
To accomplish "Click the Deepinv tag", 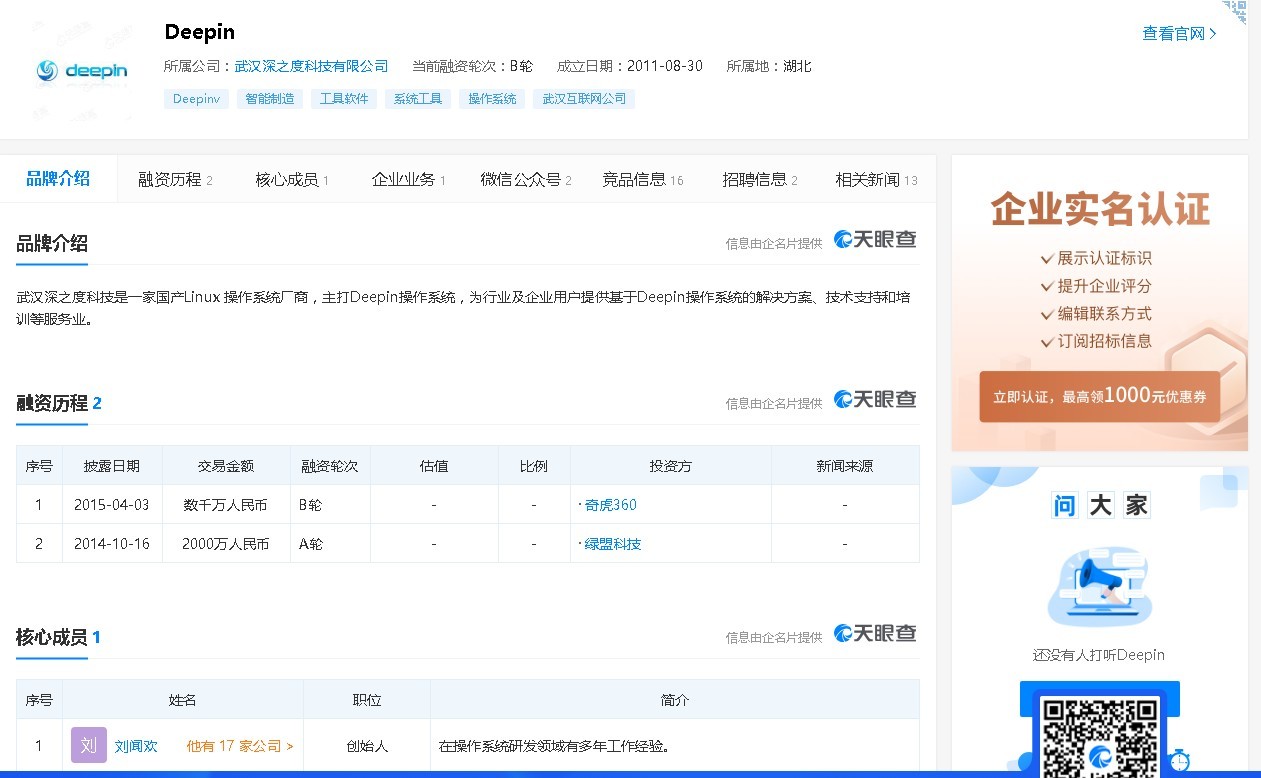I will [x=196, y=99].
